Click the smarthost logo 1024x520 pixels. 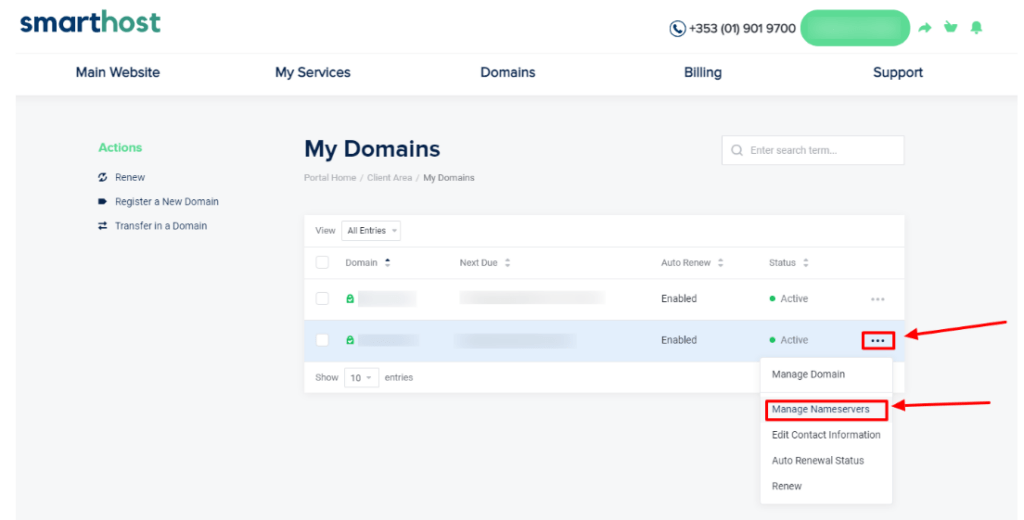coord(90,23)
